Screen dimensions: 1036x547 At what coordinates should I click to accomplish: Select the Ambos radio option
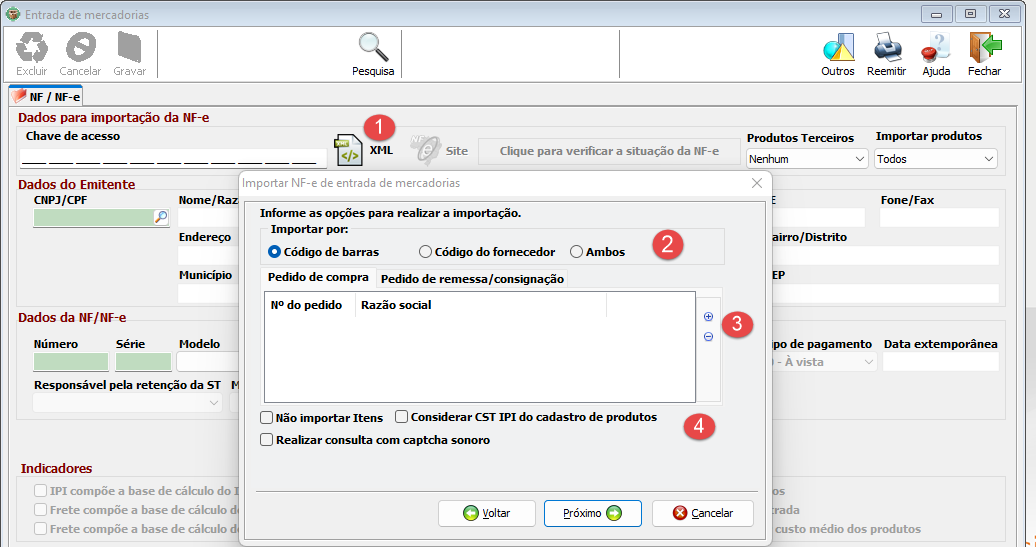(x=577, y=252)
